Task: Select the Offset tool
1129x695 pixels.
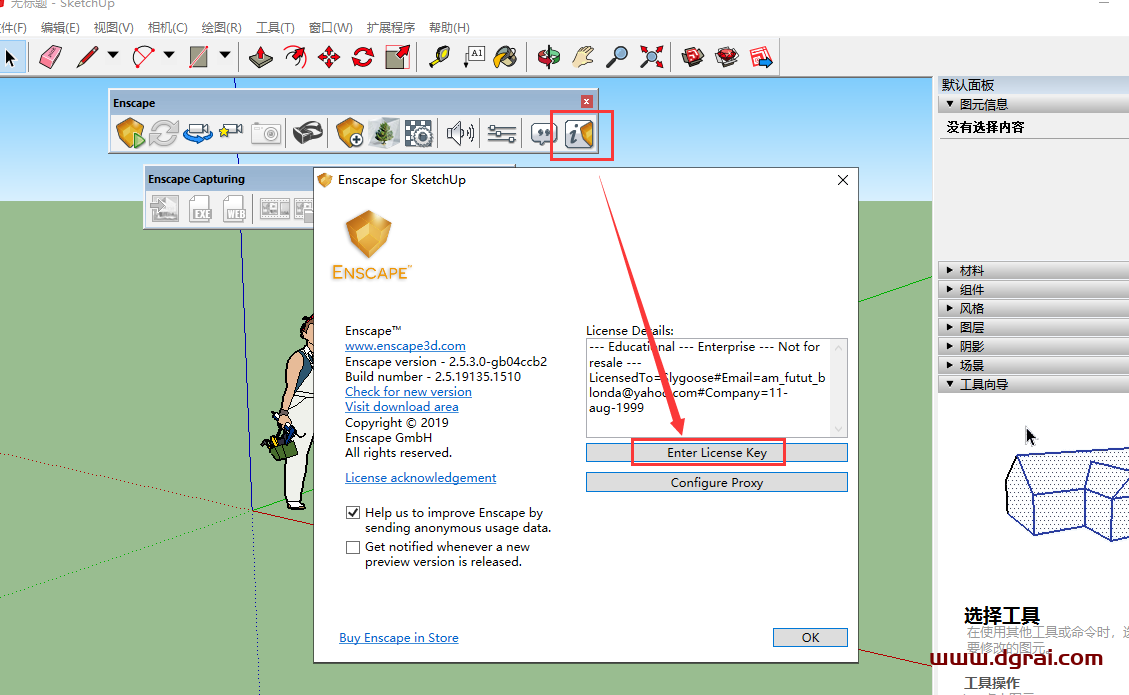Action: [x=295, y=57]
